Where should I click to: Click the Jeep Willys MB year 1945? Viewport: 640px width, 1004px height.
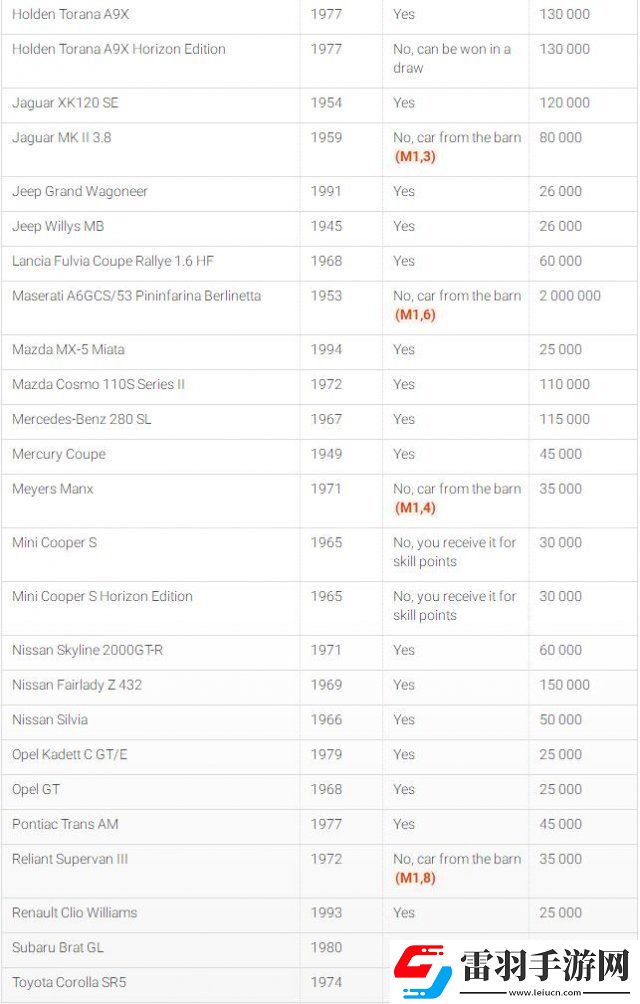(326, 227)
